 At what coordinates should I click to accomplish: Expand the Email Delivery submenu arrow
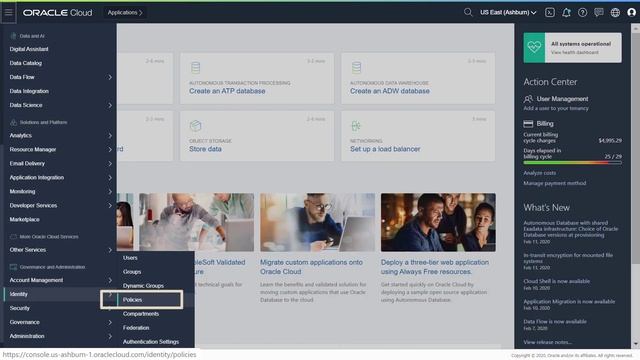(110, 164)
